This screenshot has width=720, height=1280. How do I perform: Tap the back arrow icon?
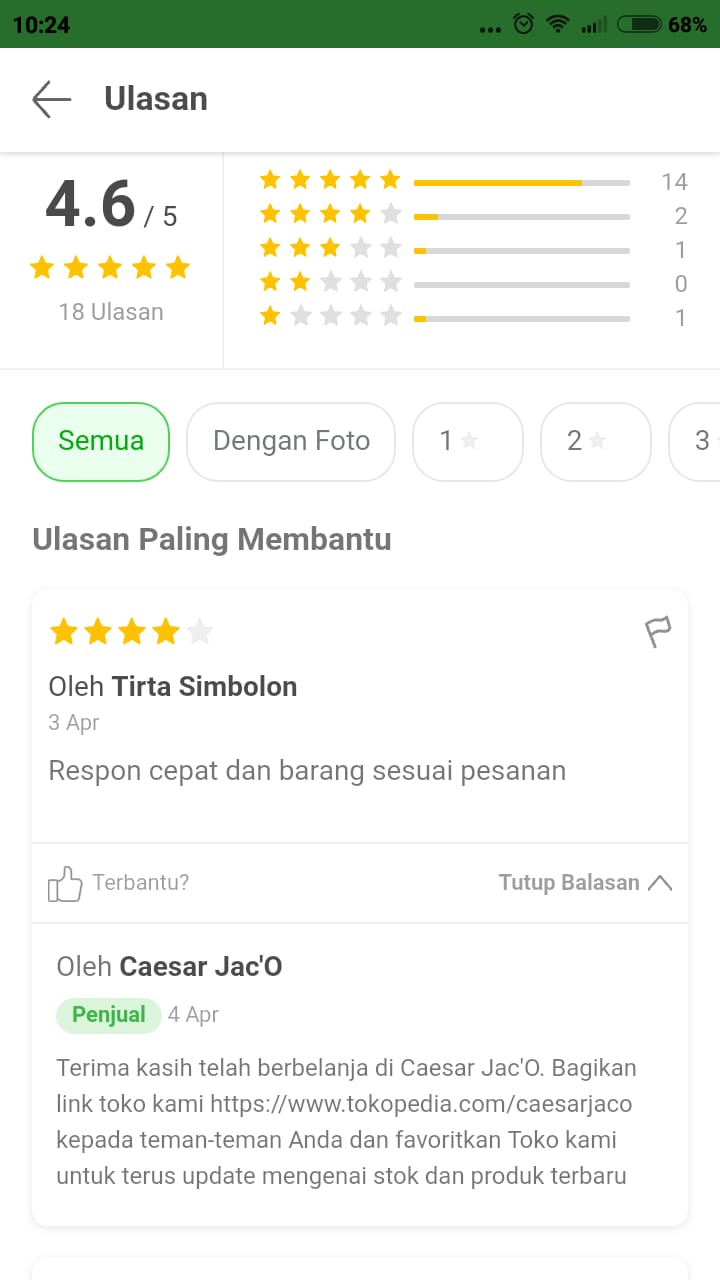pyautogui.click(x=52, y=99)
